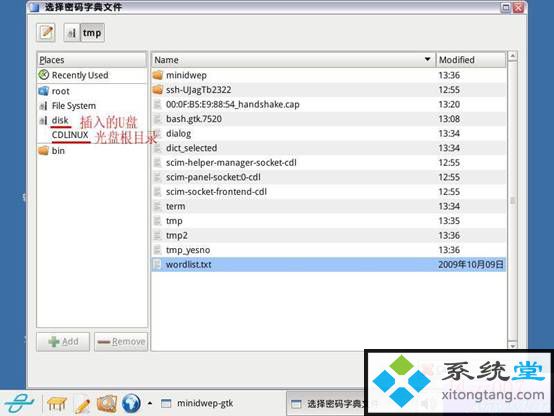554x416 pixels.
Task: Click the Remove bookmark button
Action: point(121,341)
